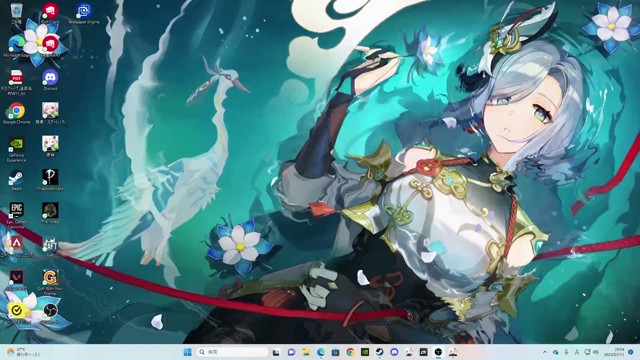The height and width of the screenshot is (360, 640).
Task: Select the VALORANT desktop shortcut next to Edge
Action: pyautogui.click(x=50, y=46)
